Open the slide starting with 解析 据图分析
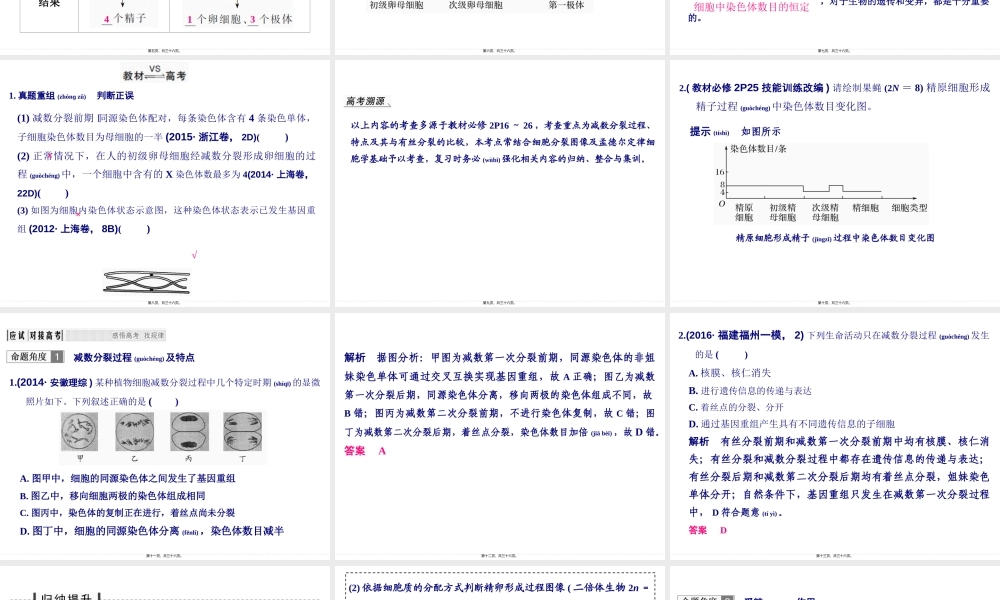The image size is (1000, 600). (x=500, y=437)
